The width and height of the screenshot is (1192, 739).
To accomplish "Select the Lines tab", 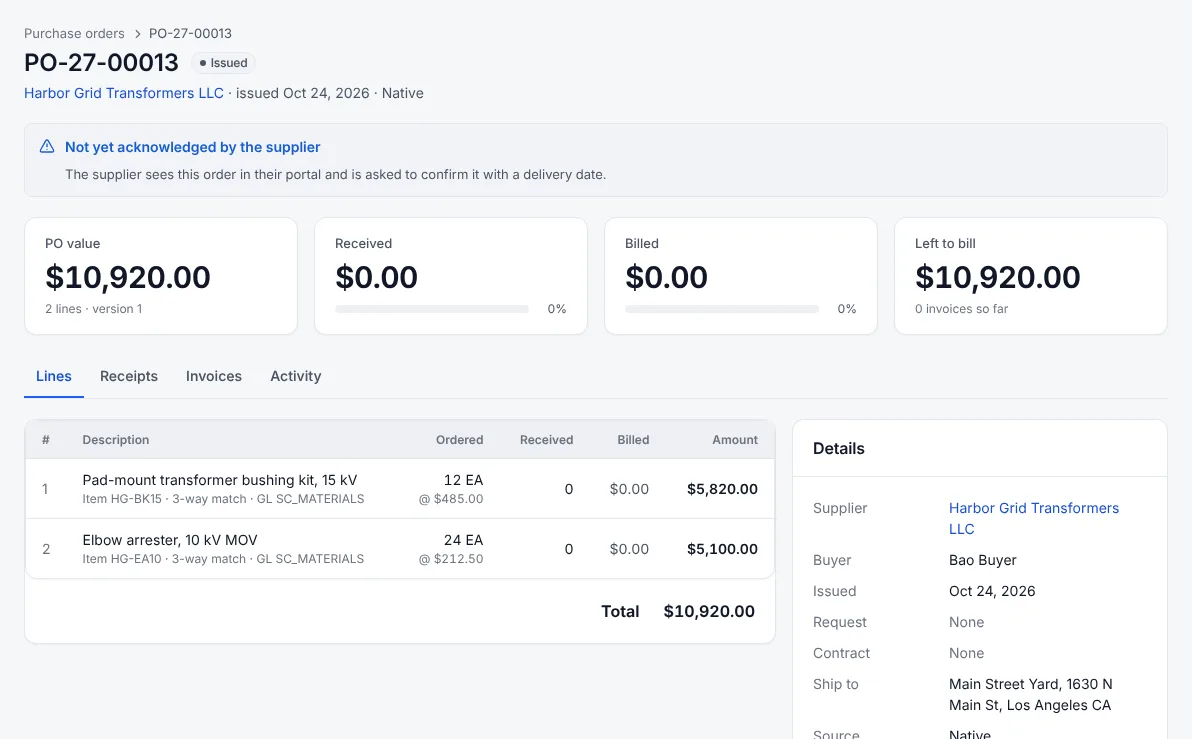I will click(x=54, y=376).
